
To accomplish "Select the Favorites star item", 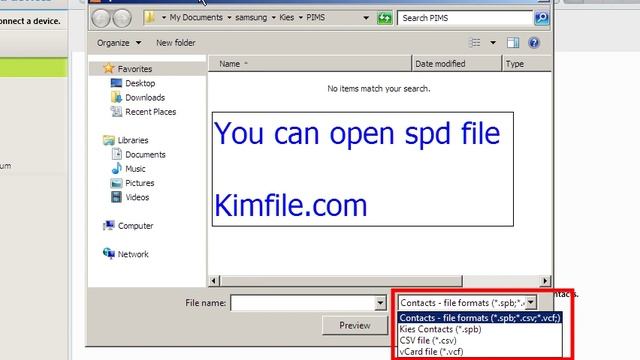I will [127, 69].
